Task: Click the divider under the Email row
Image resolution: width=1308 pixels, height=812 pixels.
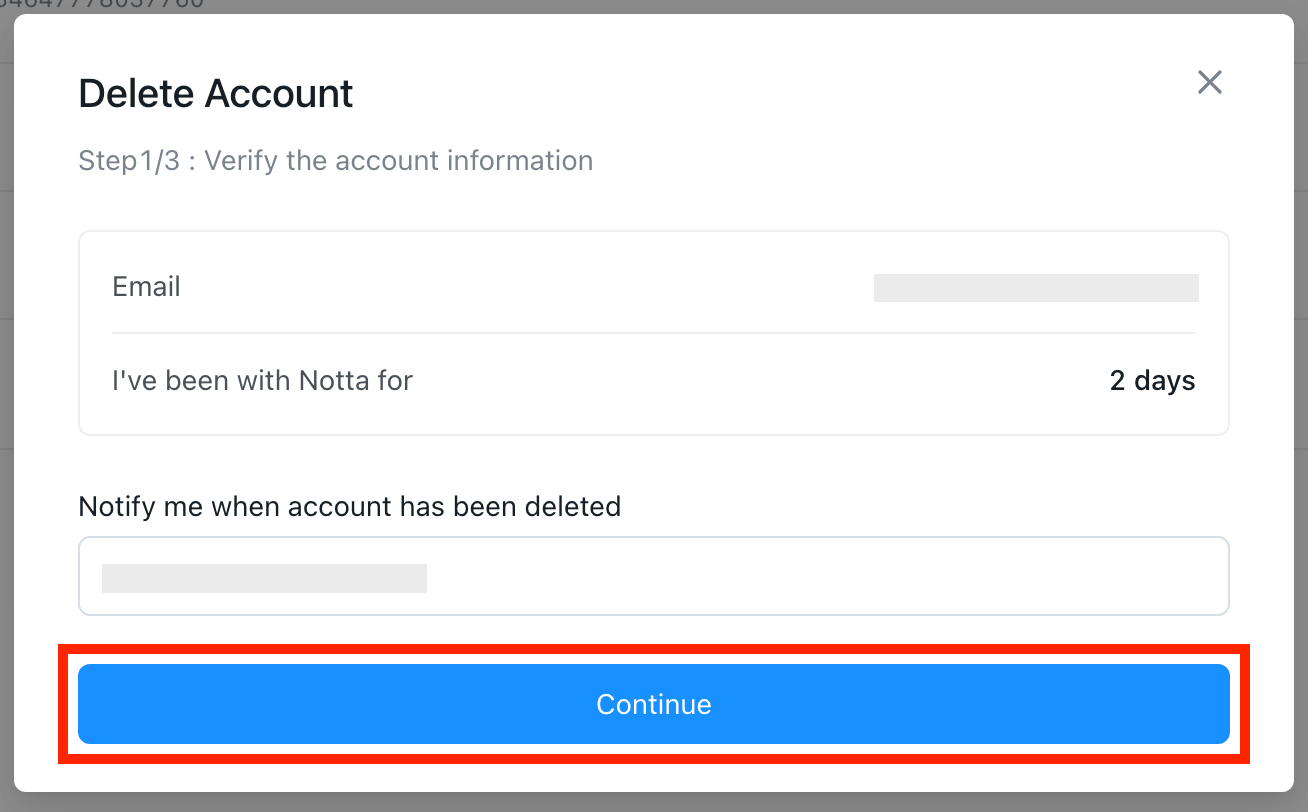Action: coord(653,333)
